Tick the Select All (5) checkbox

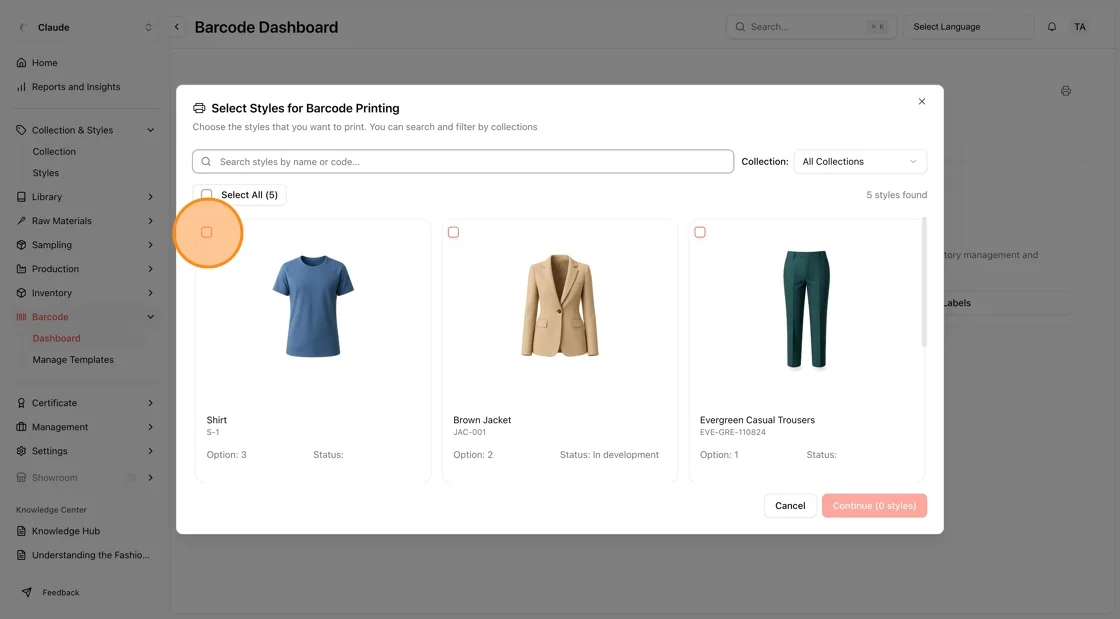(206, 194)
